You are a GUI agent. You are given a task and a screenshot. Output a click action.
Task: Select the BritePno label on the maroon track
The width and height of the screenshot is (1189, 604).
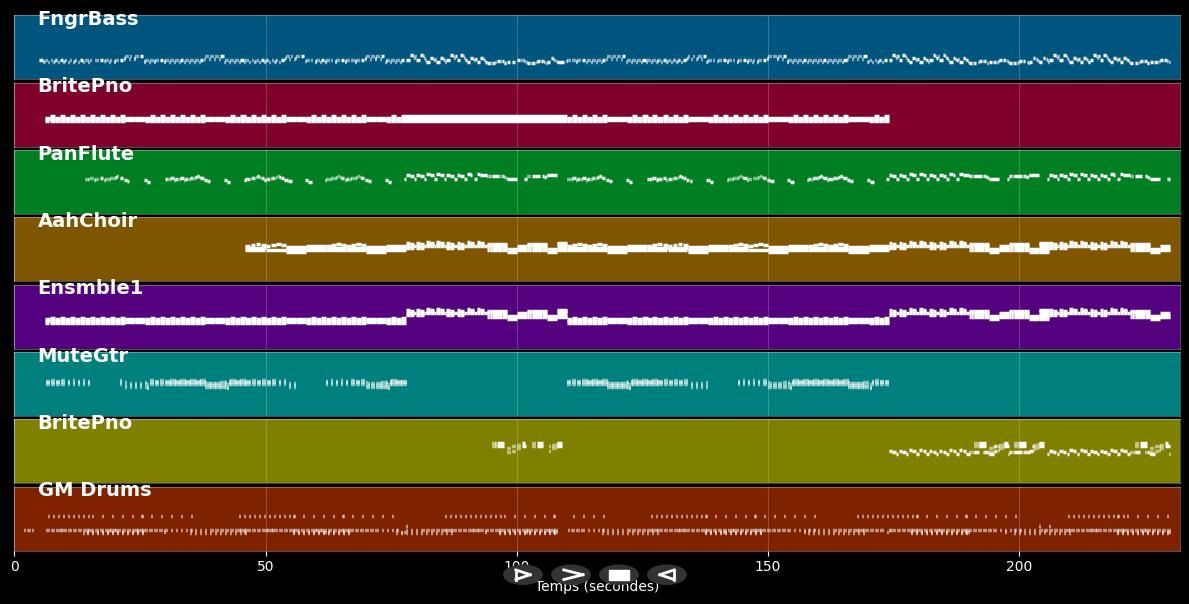(x=85, y=86)
